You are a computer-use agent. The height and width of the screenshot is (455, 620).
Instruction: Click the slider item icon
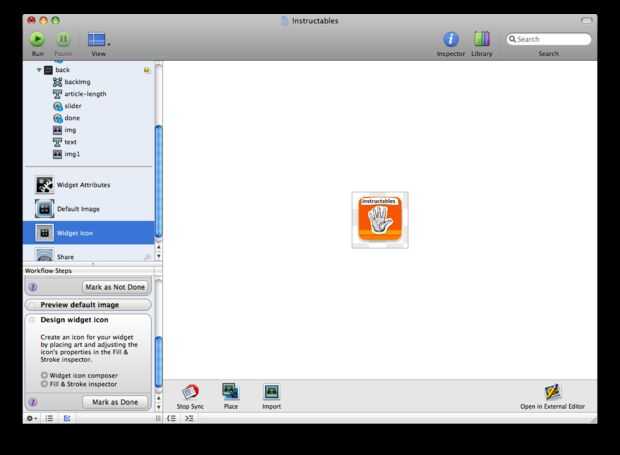click(x=58, y=106)
